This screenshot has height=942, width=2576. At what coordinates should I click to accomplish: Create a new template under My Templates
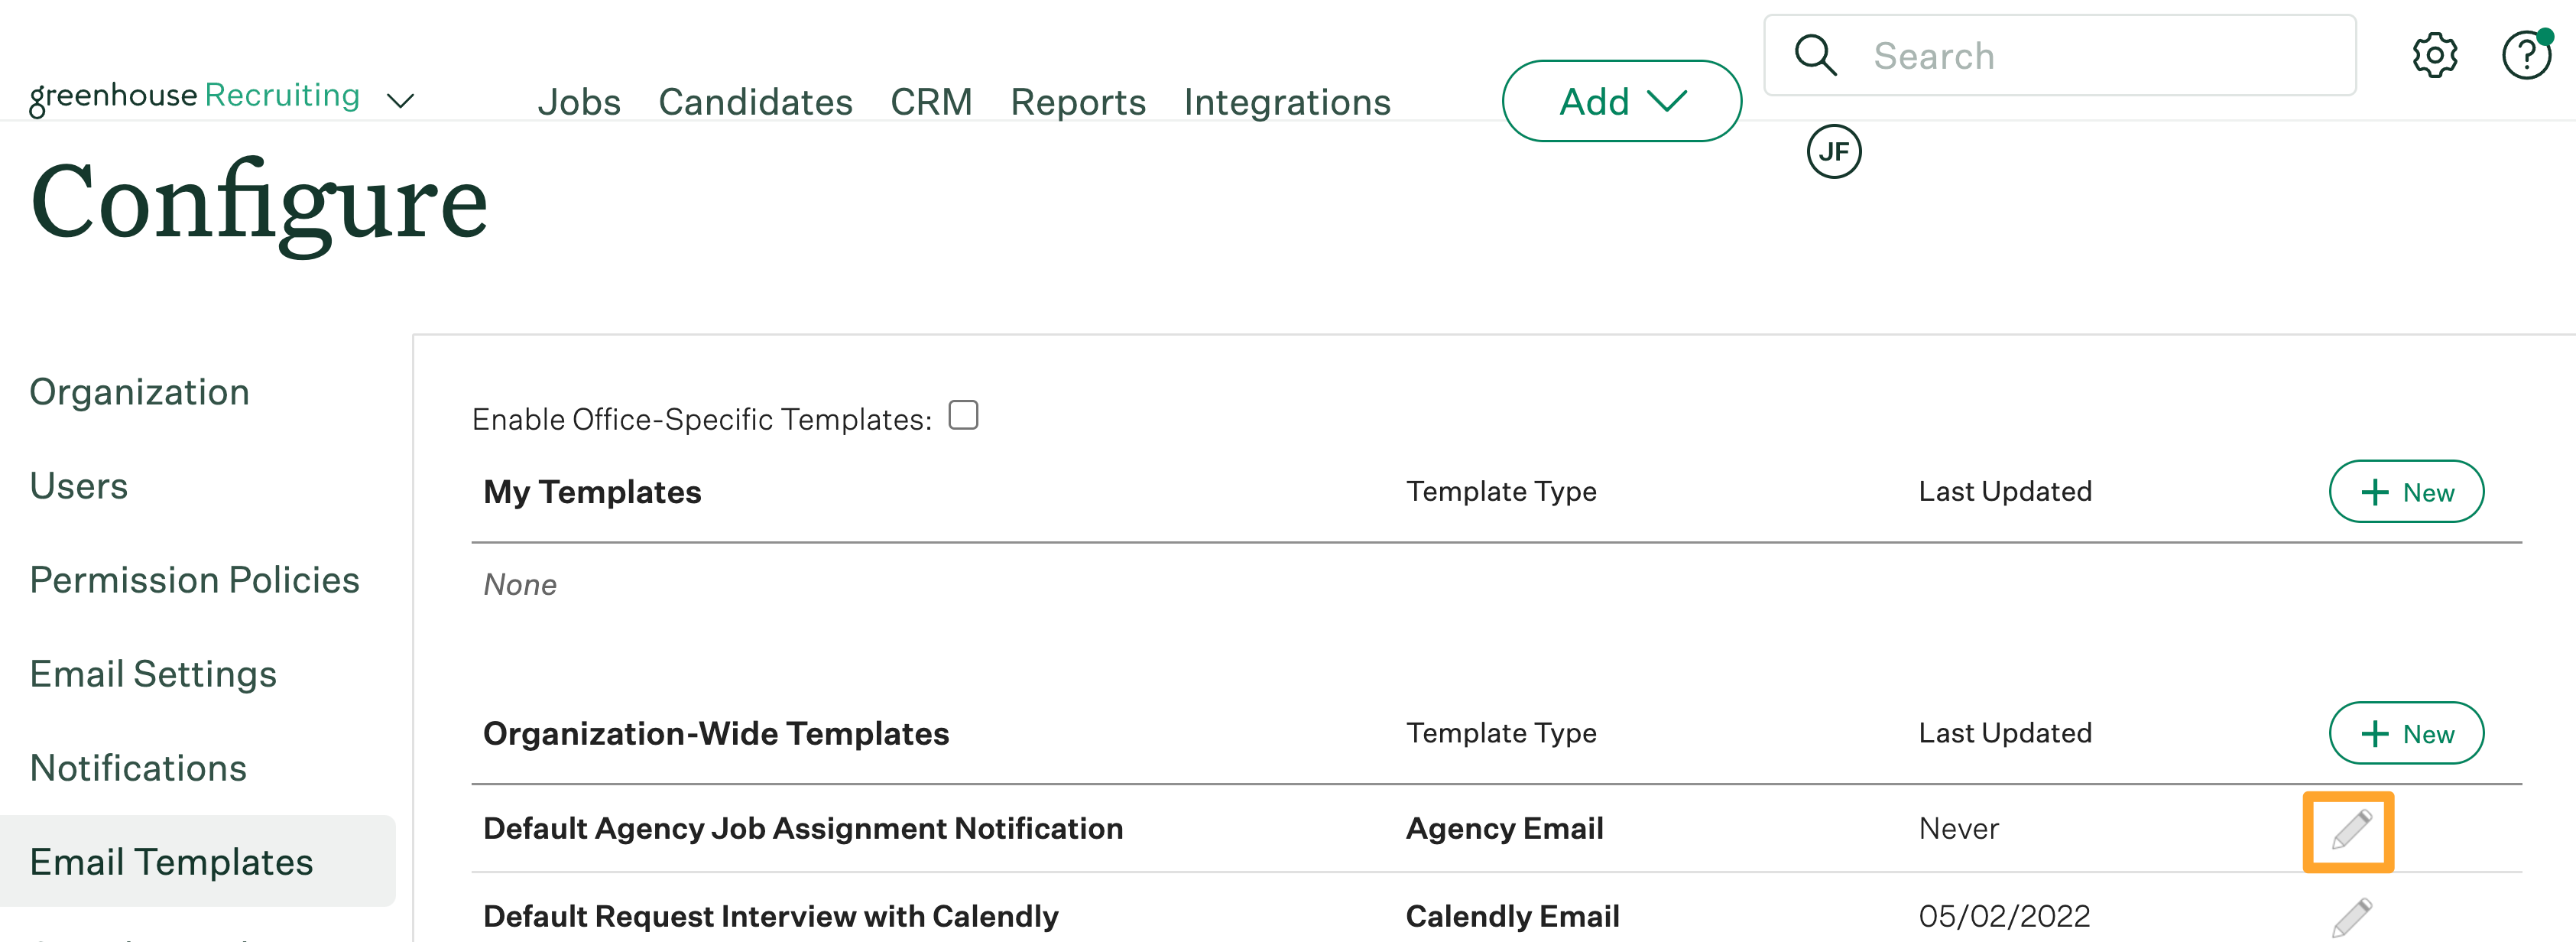(2406, 491)
